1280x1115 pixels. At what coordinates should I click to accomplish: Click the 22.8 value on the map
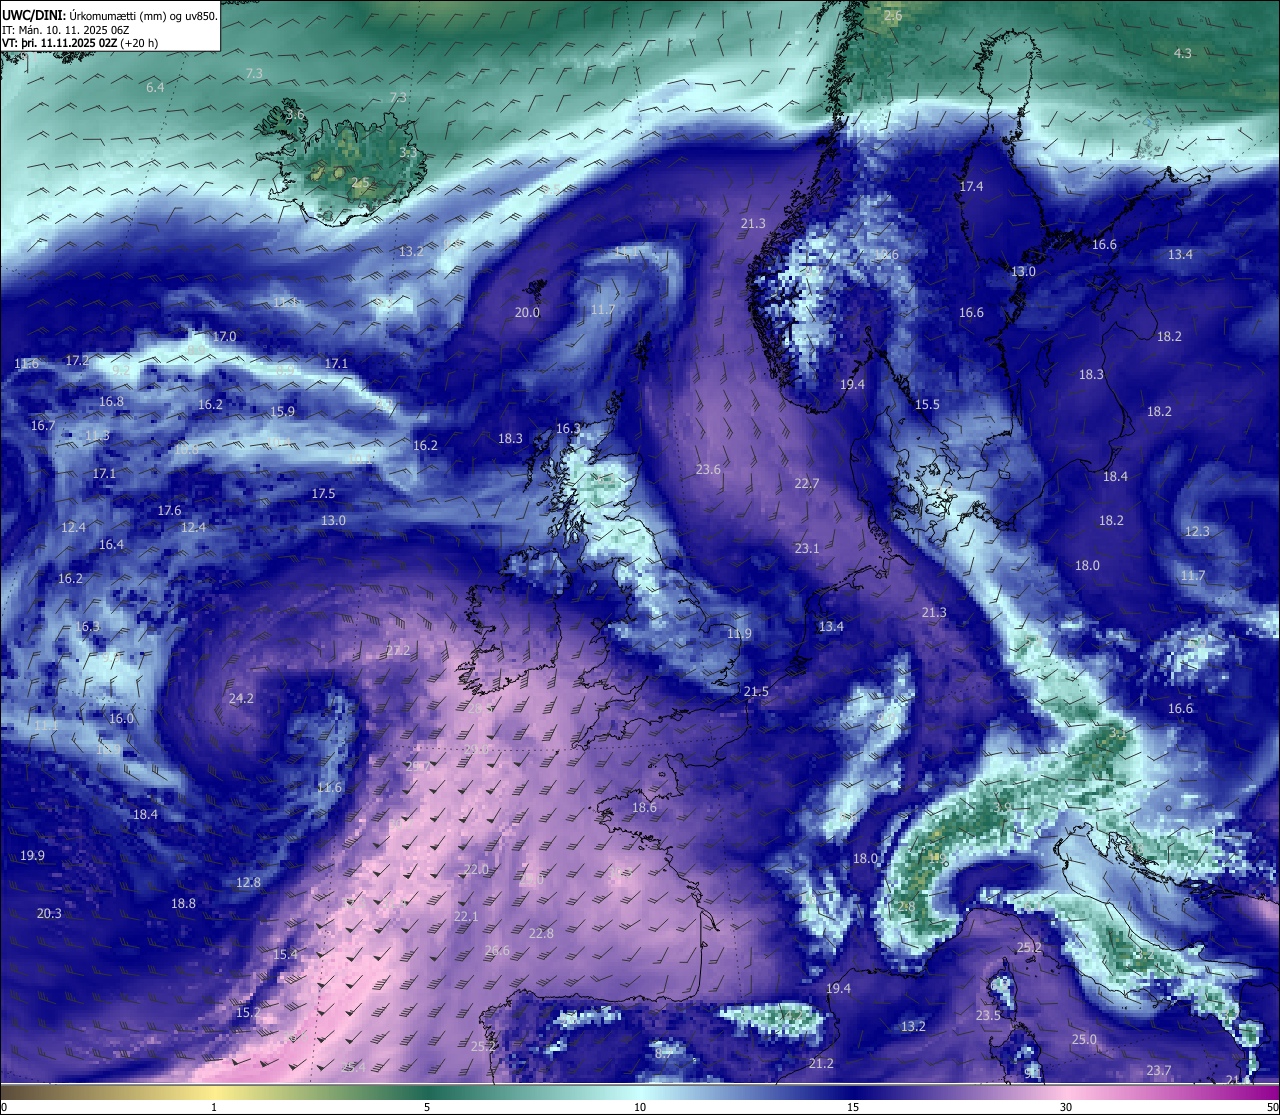tap(541, 934)
